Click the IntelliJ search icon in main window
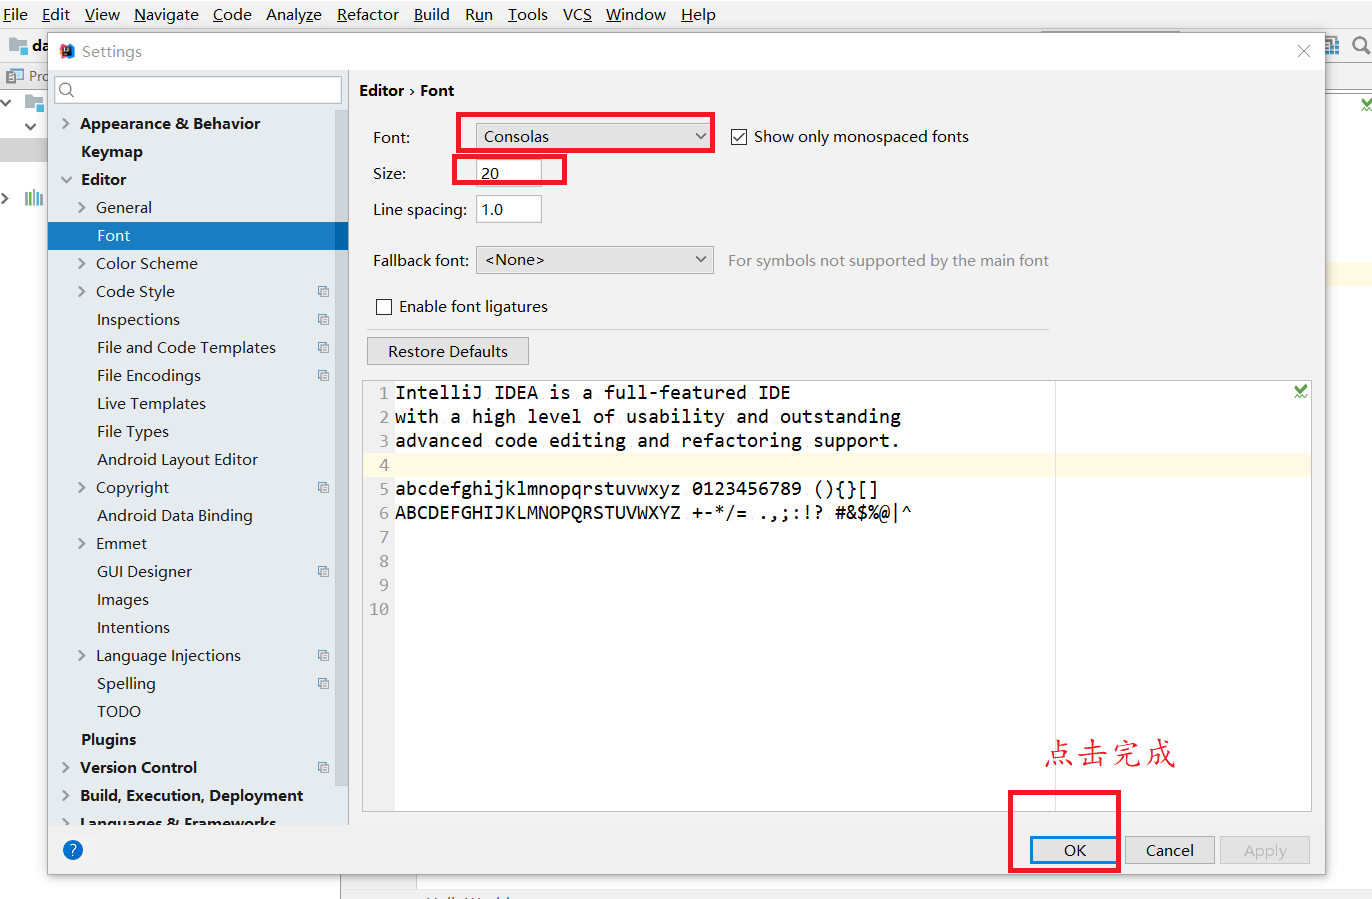The height and width of the screenshot is (899, 1372). [1360, 46]
